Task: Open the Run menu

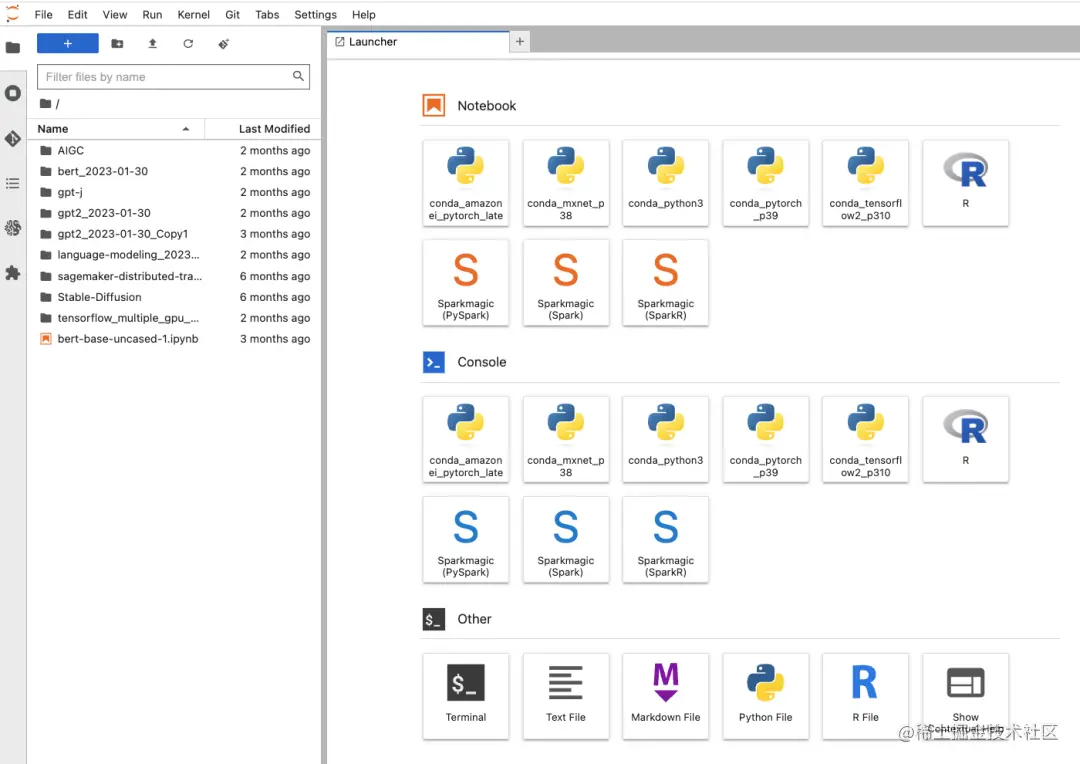Action: coord(152,14)
